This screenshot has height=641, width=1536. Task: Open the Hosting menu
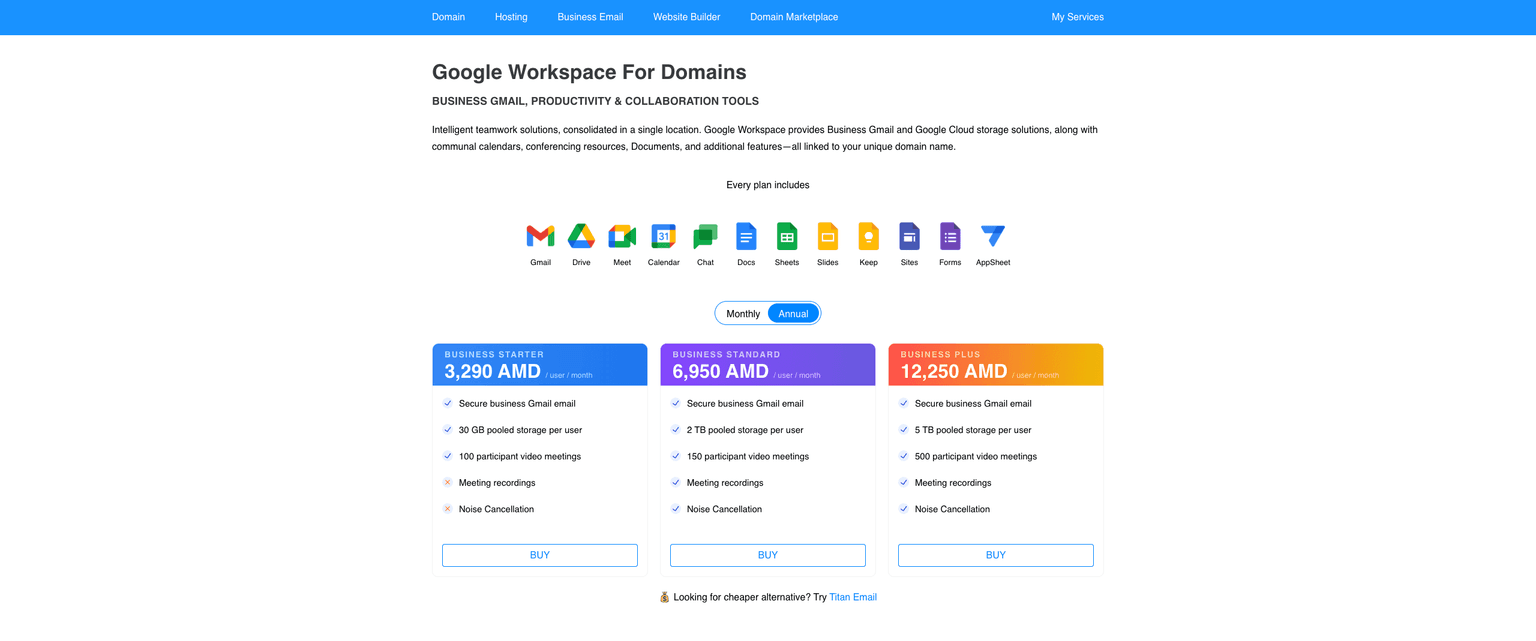511,17
